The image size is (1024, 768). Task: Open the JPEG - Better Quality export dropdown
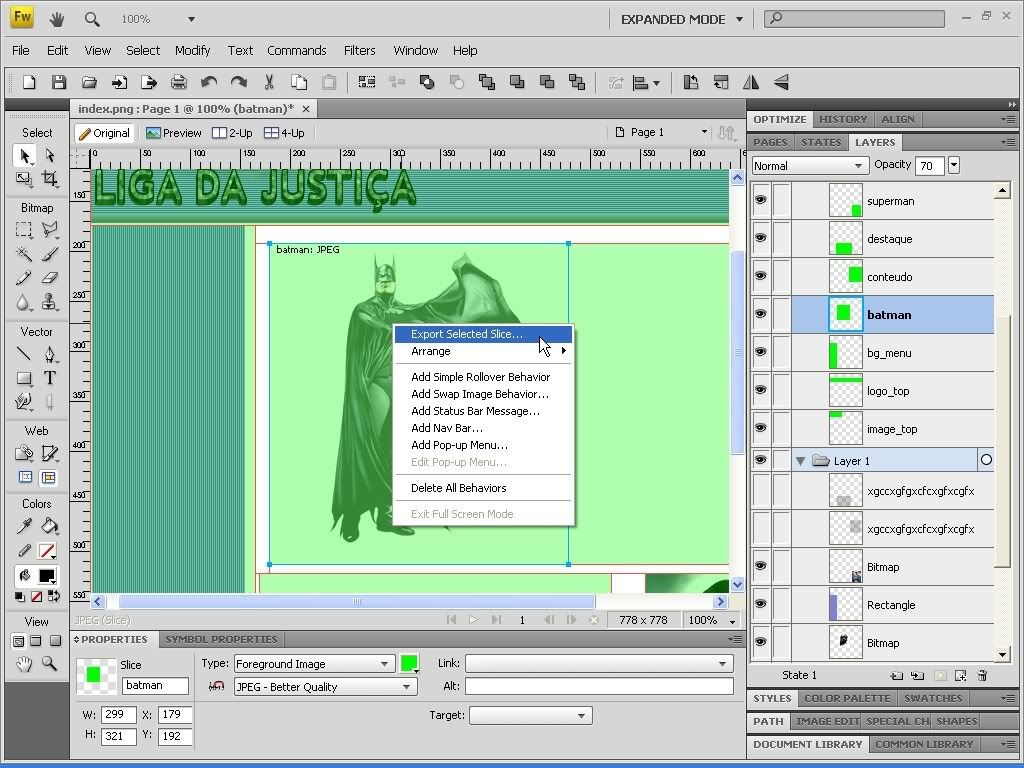pos(325,686)
